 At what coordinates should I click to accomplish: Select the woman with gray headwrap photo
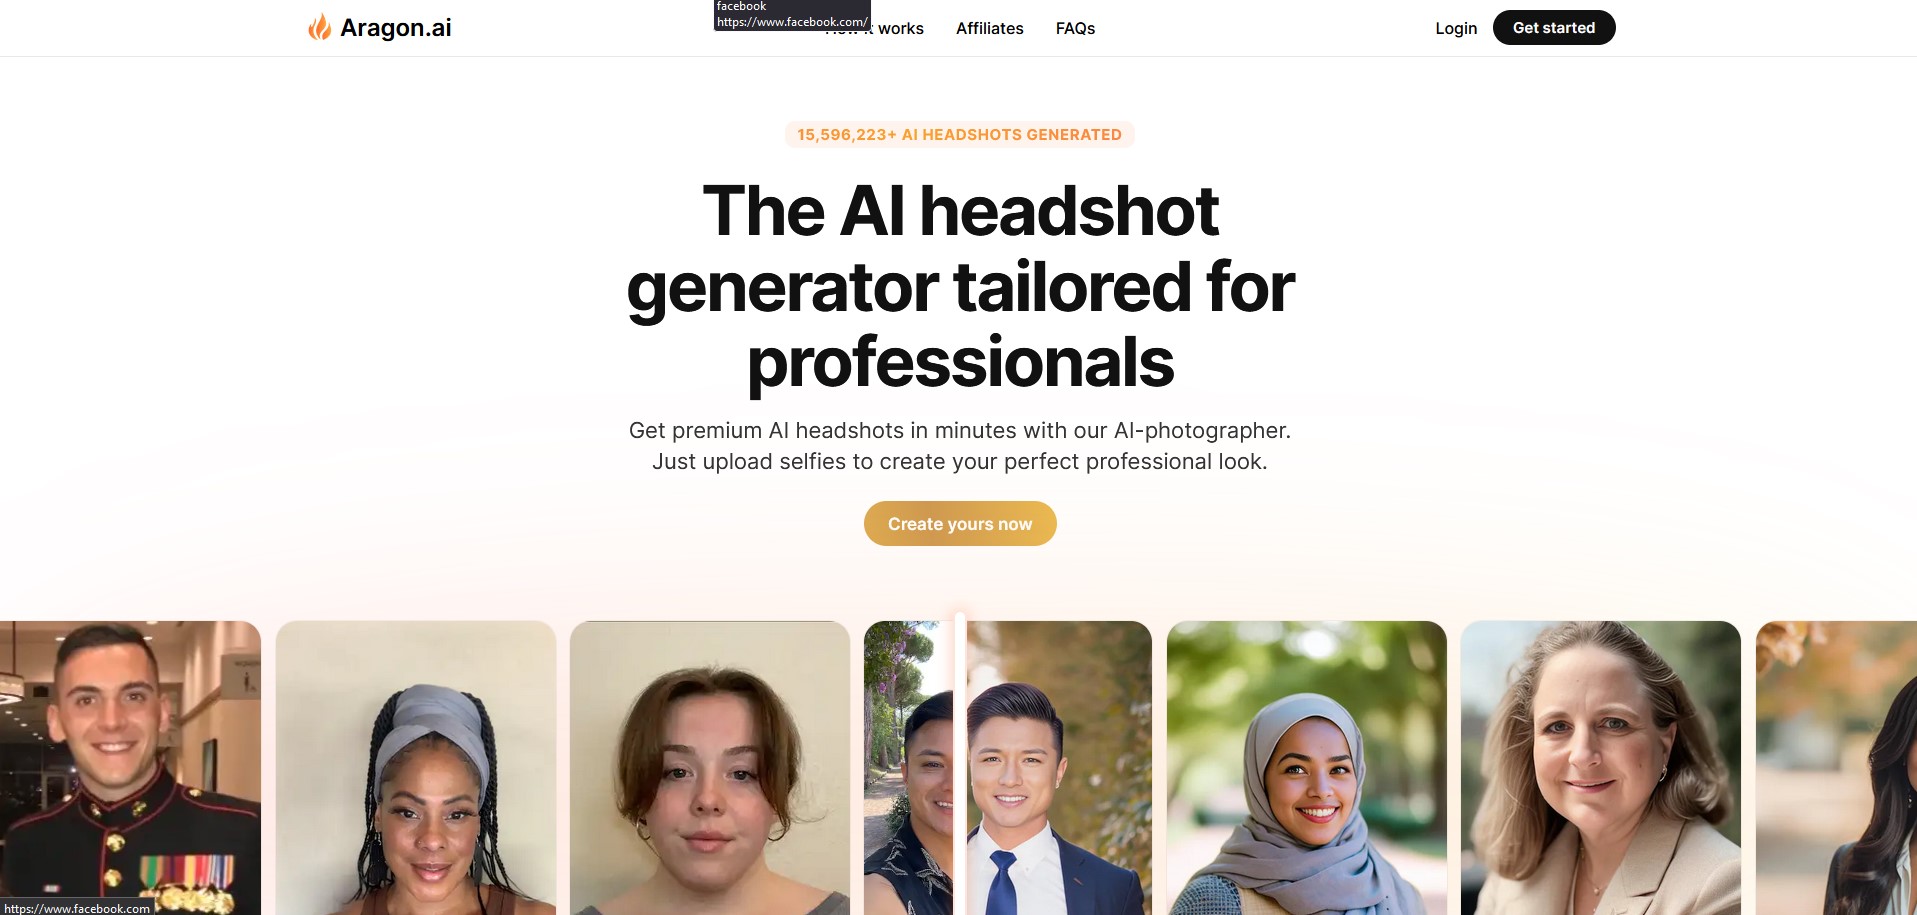[x=416, y=768]
